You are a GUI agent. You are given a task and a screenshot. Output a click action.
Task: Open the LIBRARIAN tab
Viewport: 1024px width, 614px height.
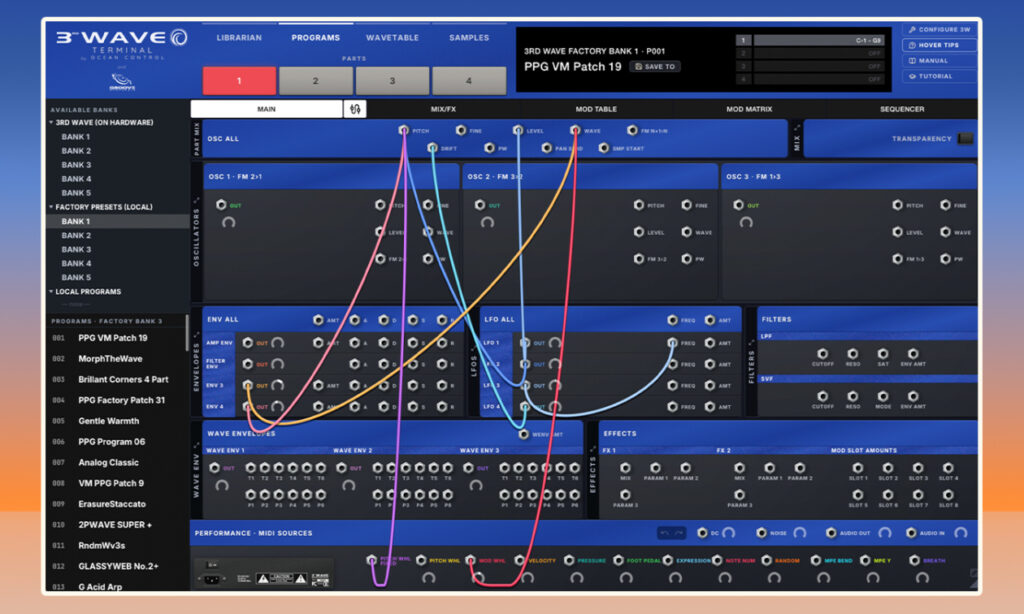click(x=239, y=37)
